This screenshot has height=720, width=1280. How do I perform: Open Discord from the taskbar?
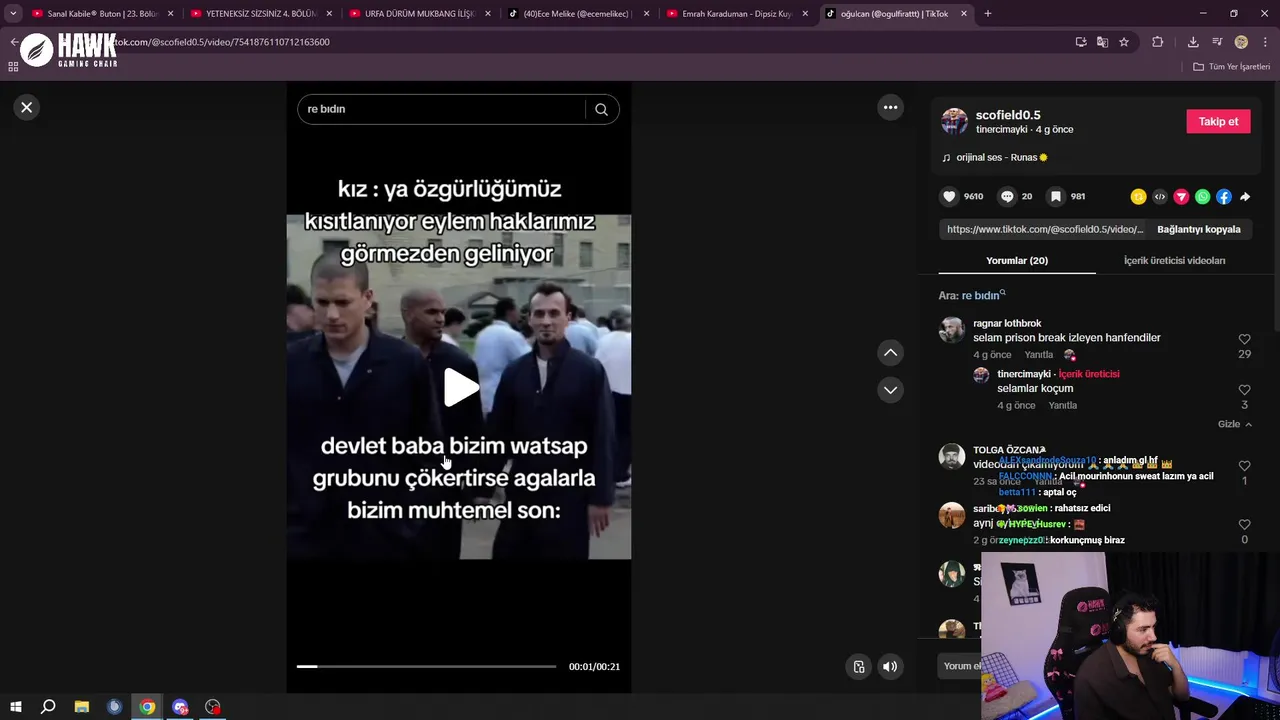tap(180, 707)
